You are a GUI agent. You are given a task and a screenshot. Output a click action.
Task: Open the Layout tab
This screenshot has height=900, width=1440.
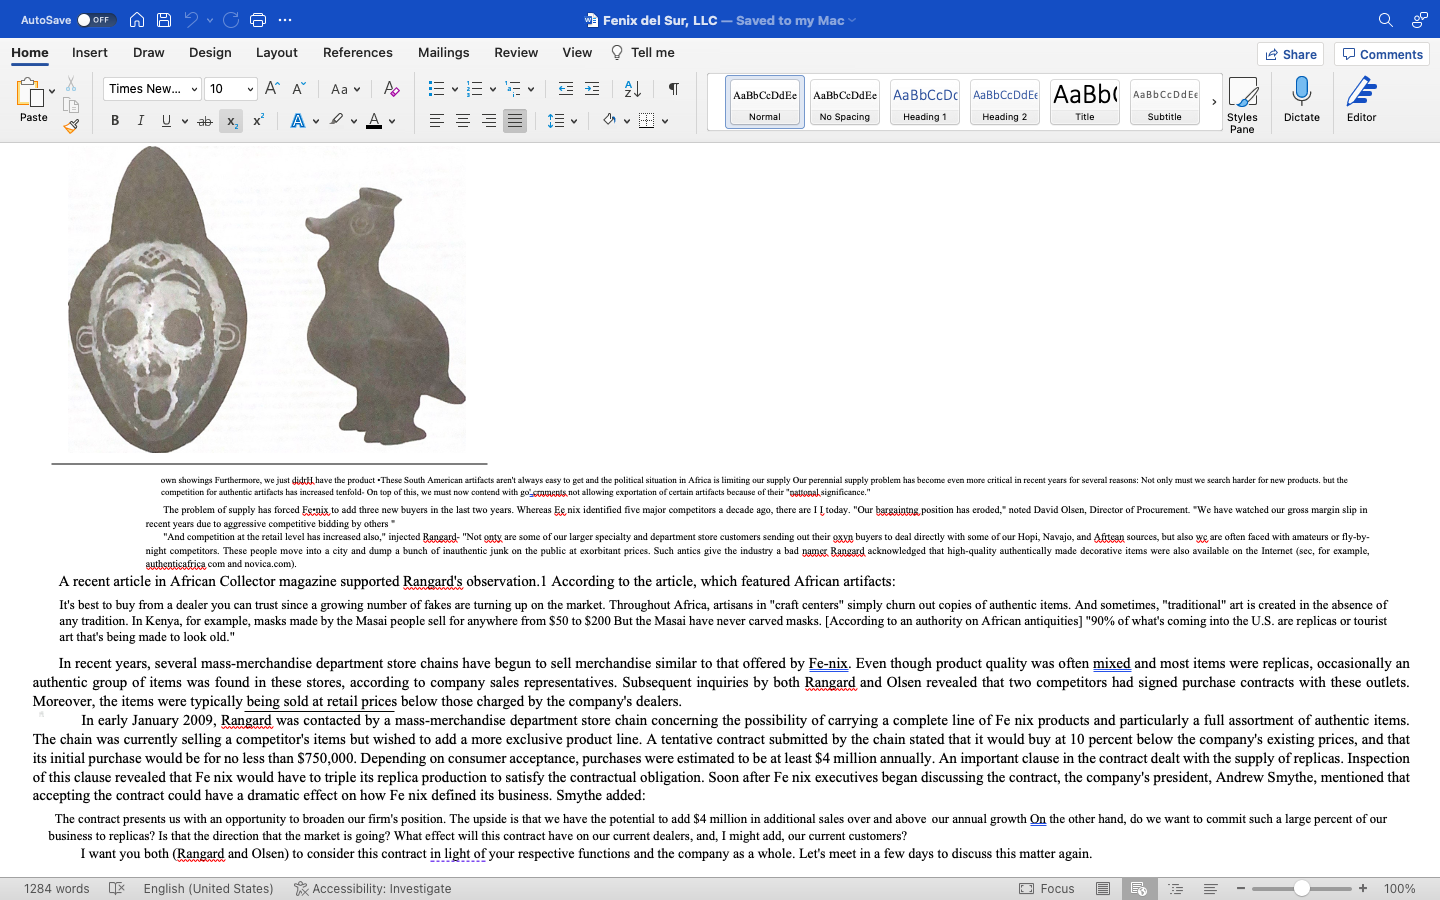point(276,53)
